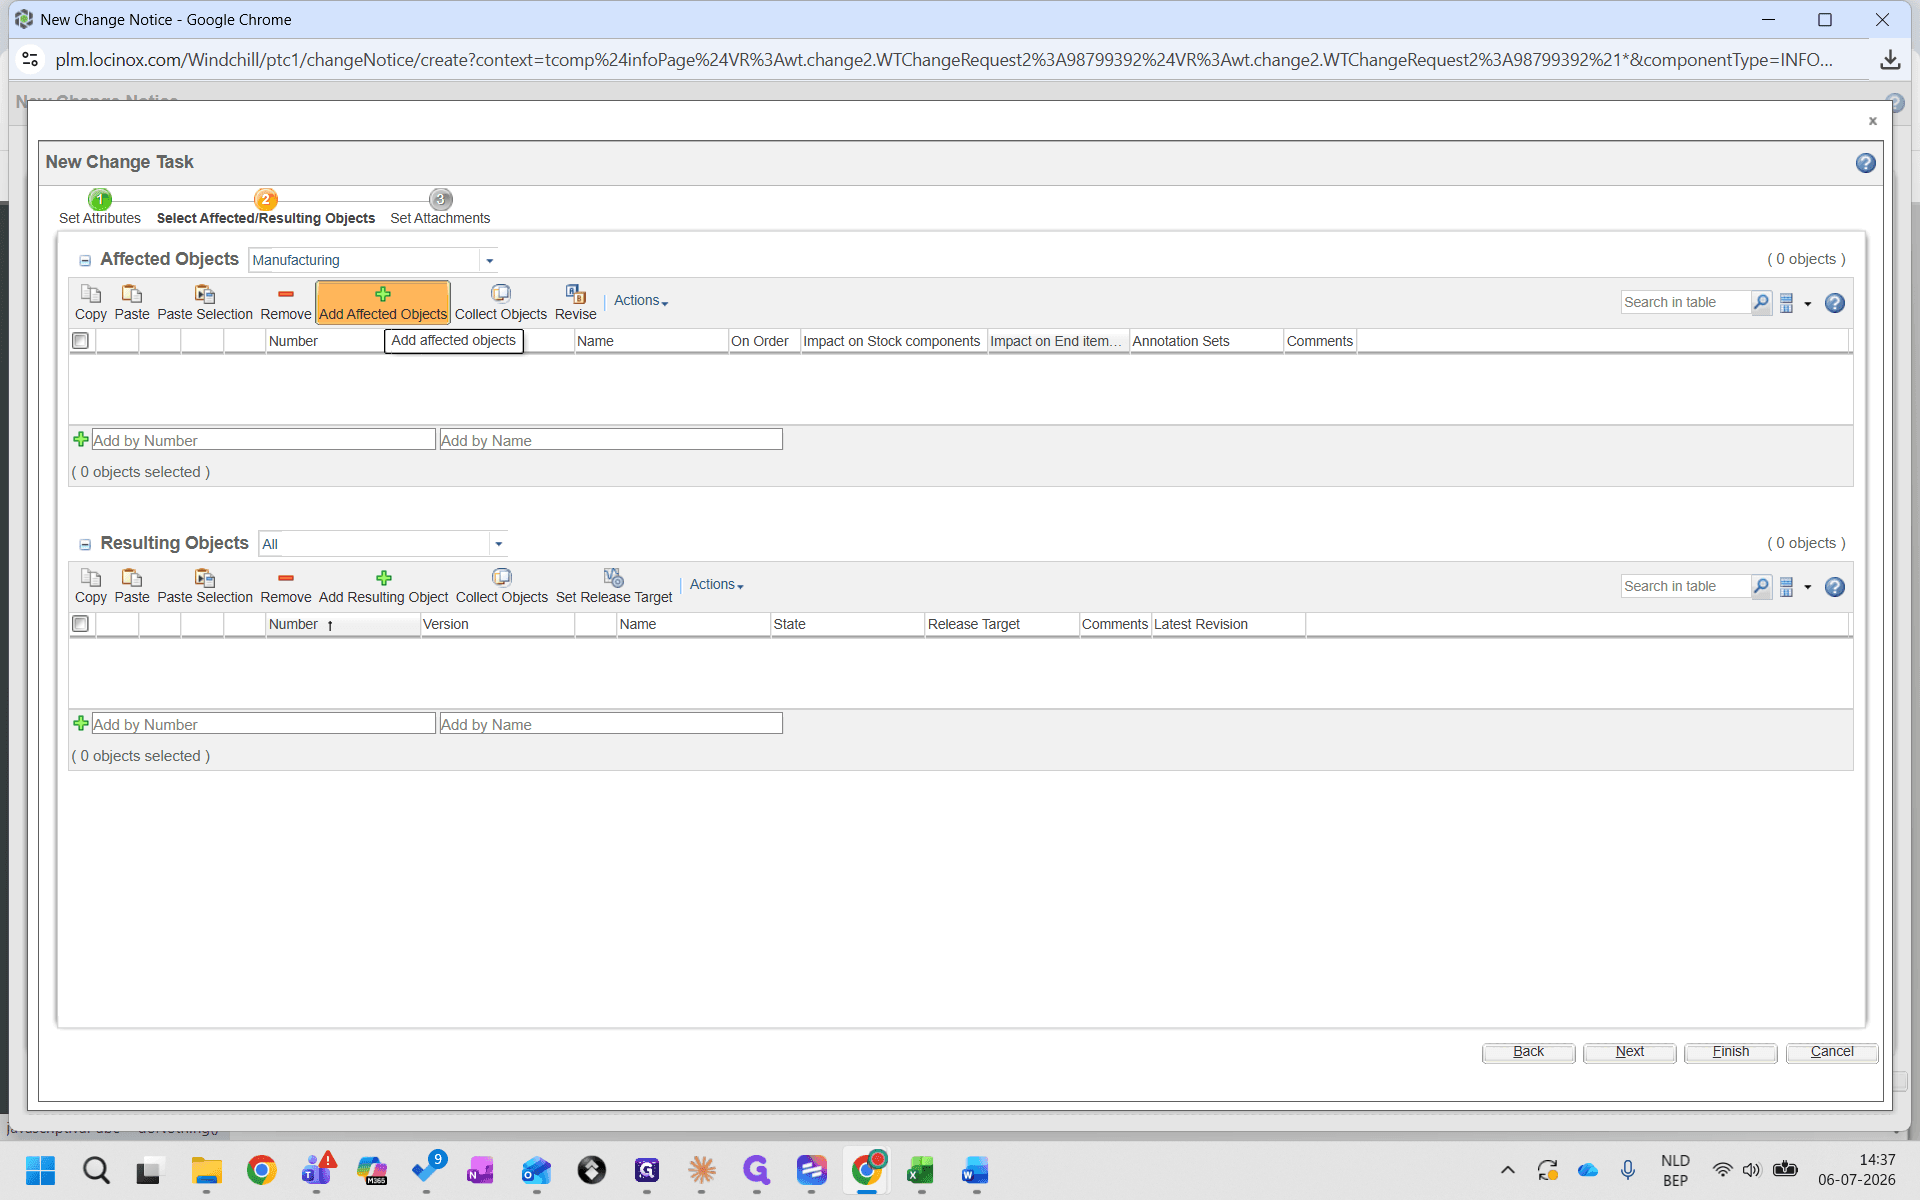Go to Set Attributes step
The image size is (1920, 1200).
tap(99, 208)
